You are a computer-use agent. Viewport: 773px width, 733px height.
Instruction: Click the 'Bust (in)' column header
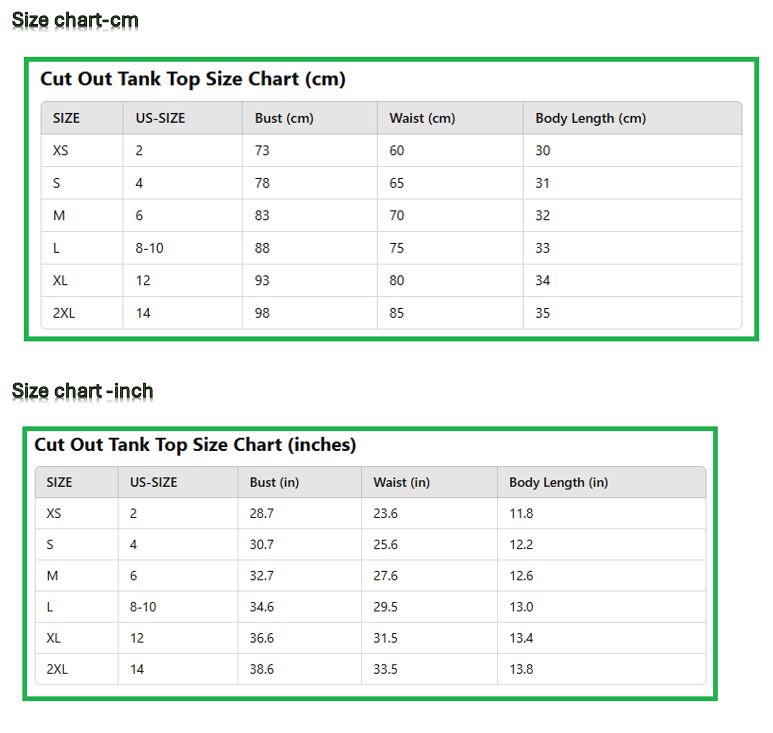[x=274, y=482]
